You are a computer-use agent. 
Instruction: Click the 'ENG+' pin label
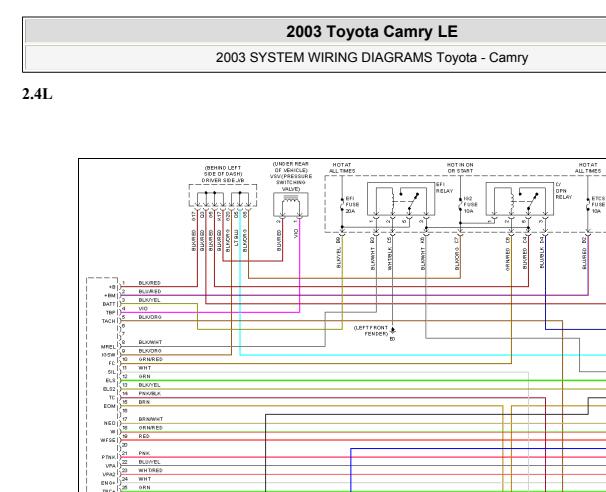(x=108, y=483)
